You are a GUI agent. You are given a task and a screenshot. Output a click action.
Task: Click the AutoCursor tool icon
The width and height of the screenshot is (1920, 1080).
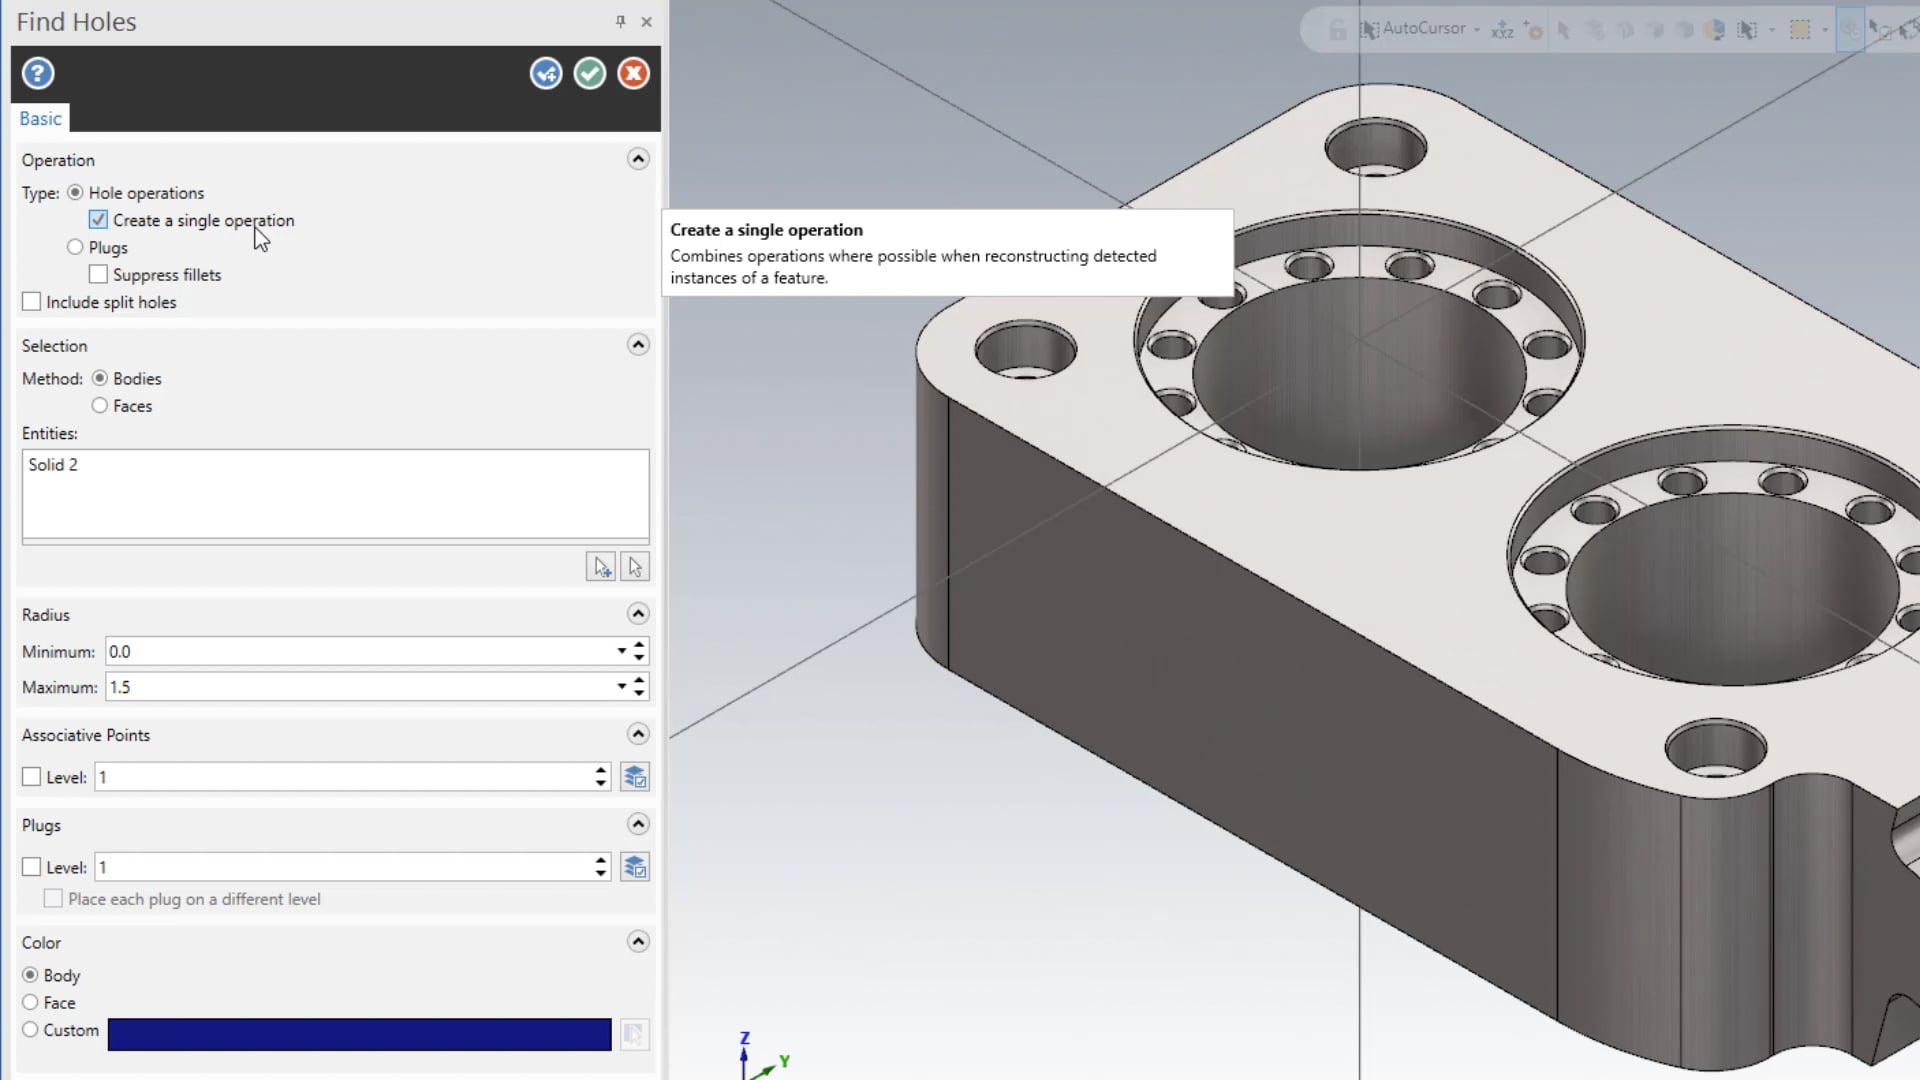pyautogui.click(x=1370, y=29)
